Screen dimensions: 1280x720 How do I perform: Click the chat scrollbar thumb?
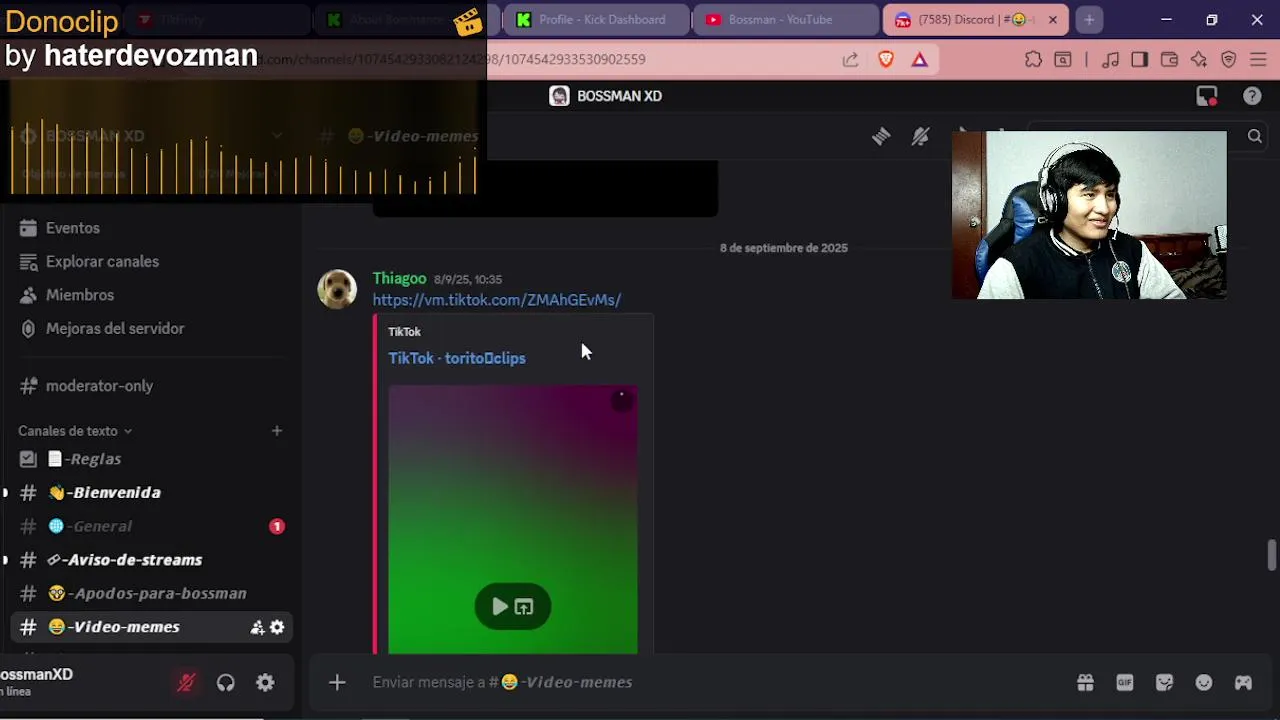tap(1271, 555)
